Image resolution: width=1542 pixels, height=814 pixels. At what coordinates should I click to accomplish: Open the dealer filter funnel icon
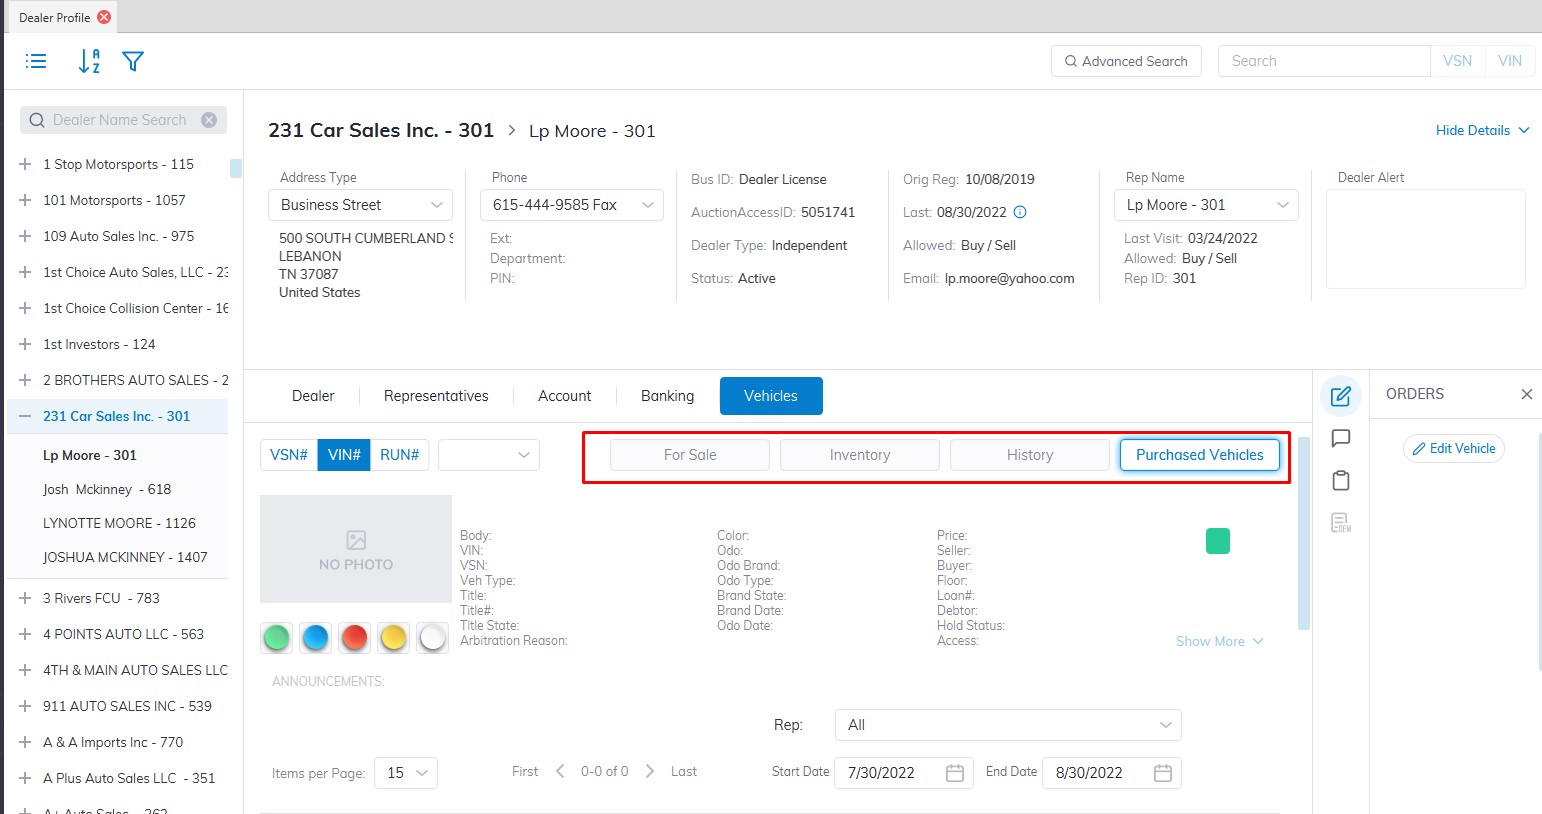133,61
